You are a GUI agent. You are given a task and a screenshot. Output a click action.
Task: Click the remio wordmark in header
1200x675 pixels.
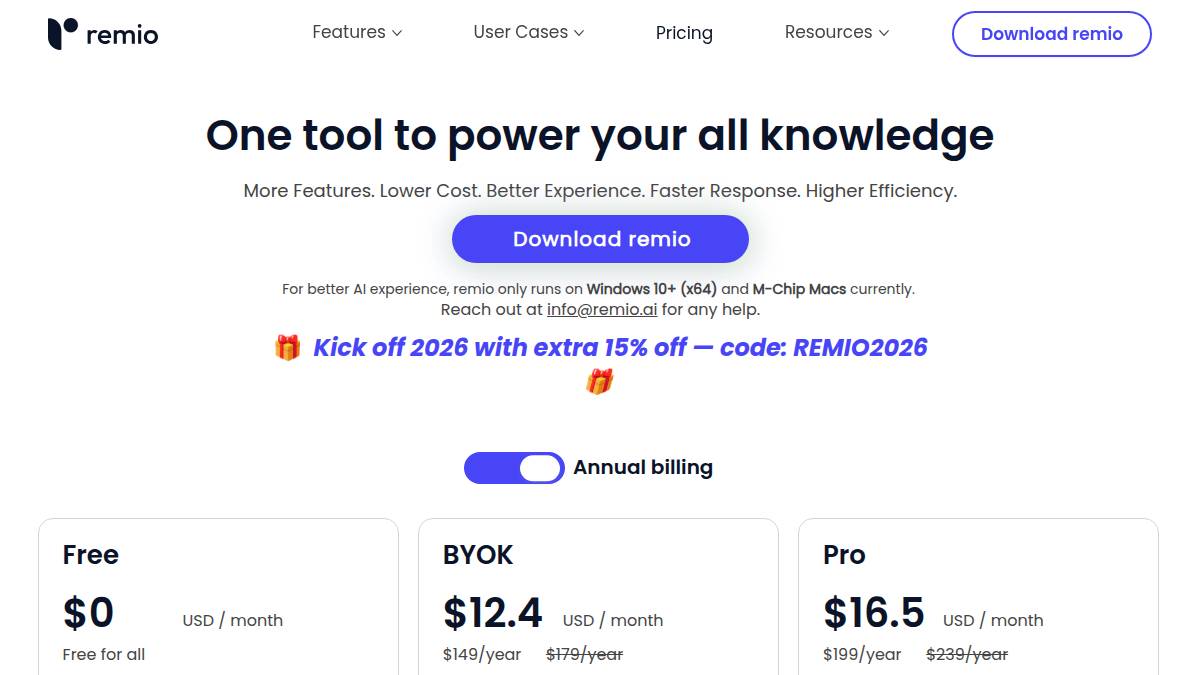[122, 35]
